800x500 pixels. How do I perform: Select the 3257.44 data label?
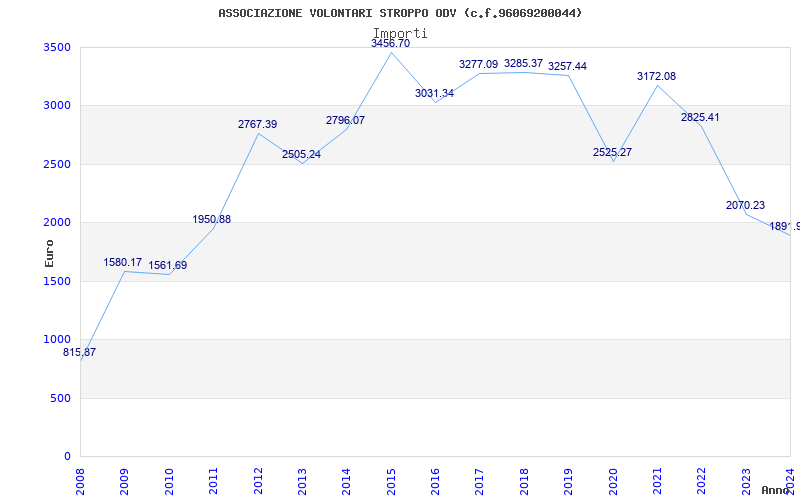click(x=567, y=66)
